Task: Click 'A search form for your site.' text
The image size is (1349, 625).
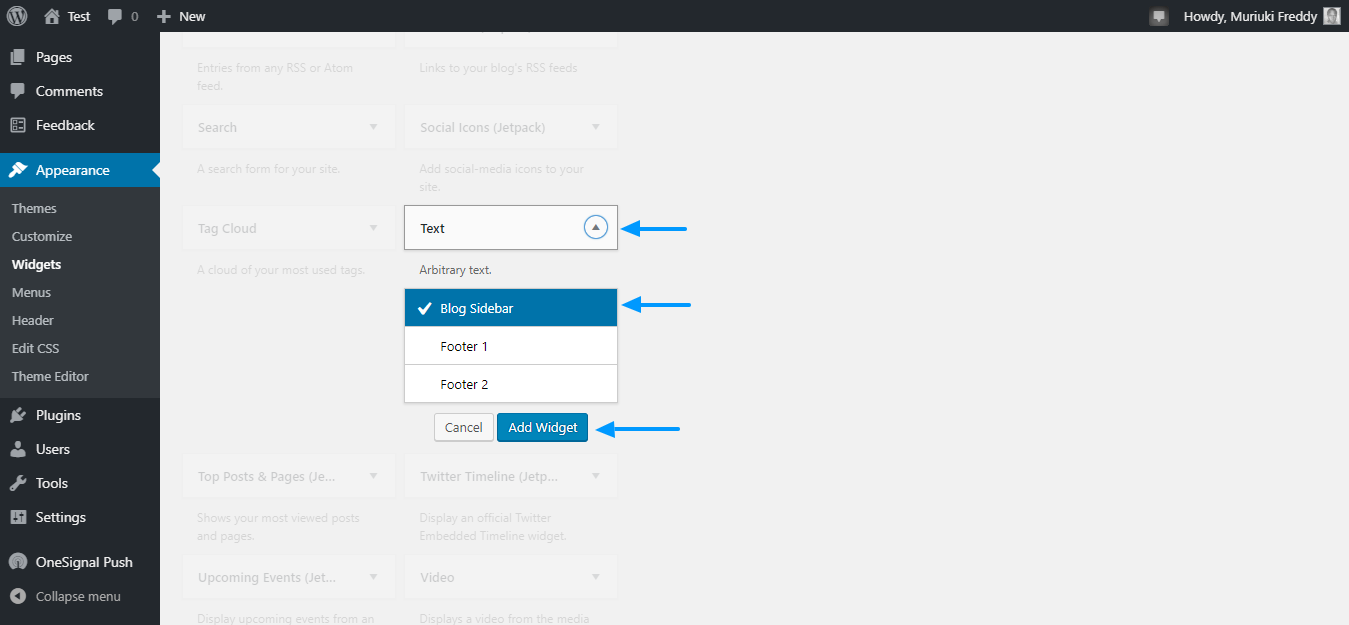Action: click(x=269, y=169)
